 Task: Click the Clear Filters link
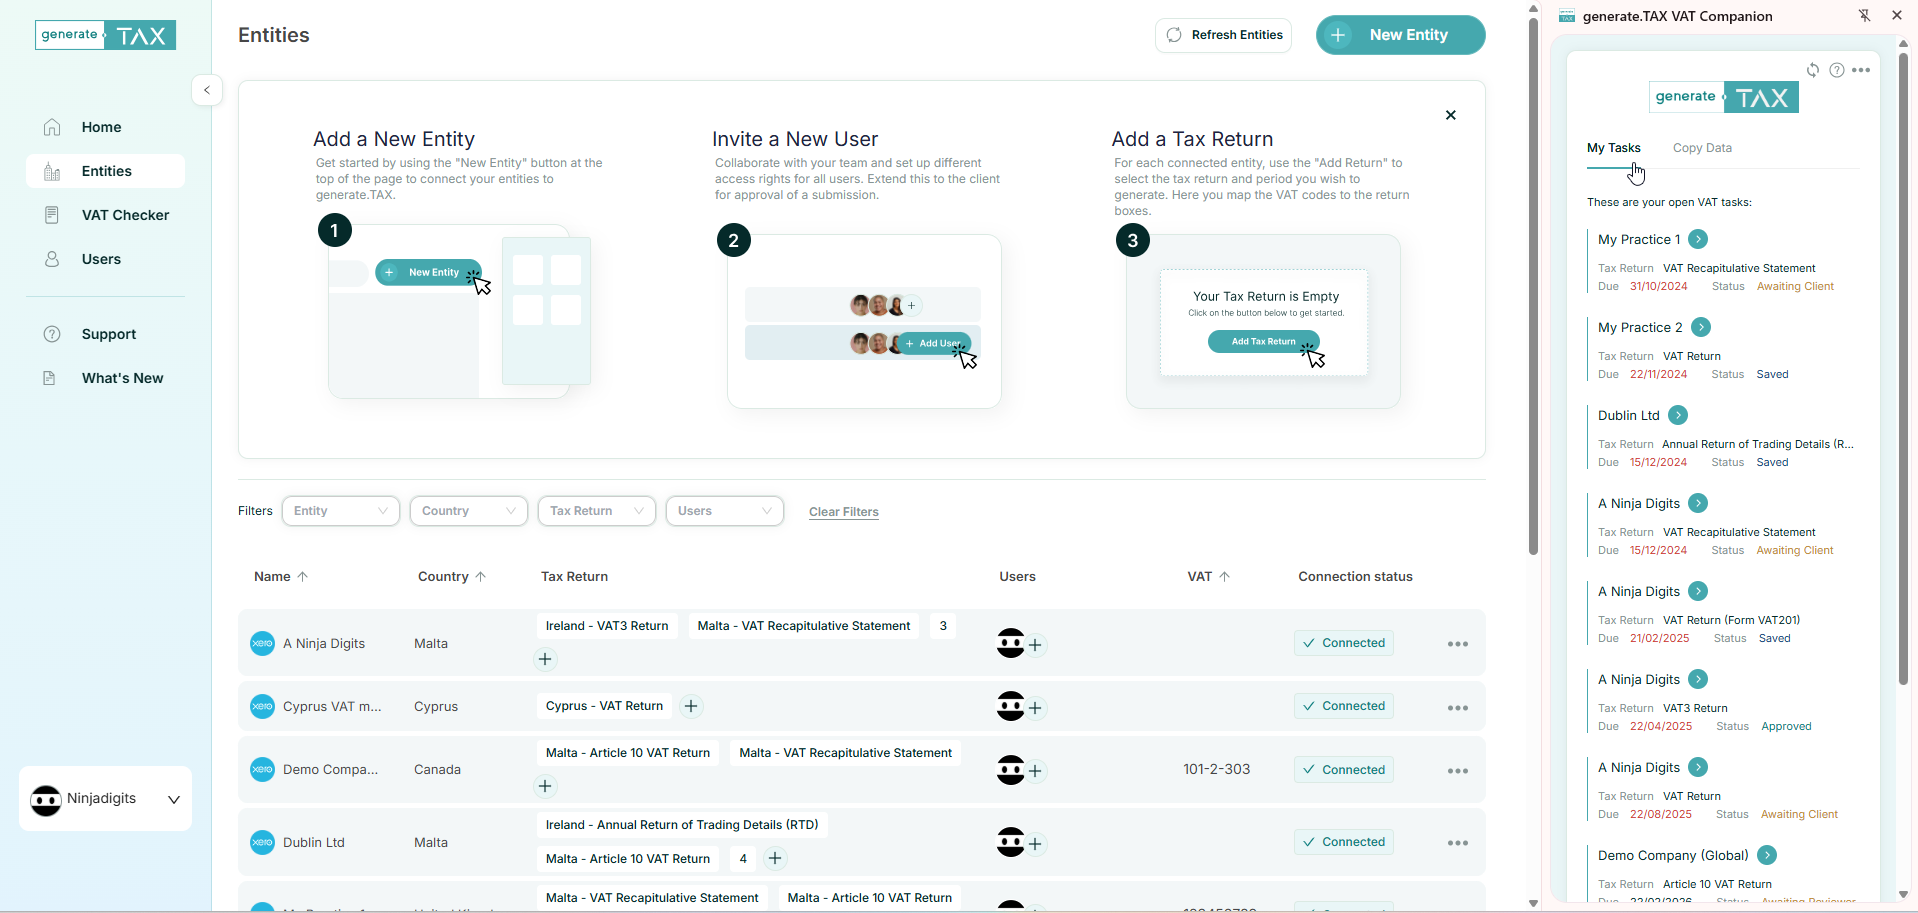(x=843, y=512)
